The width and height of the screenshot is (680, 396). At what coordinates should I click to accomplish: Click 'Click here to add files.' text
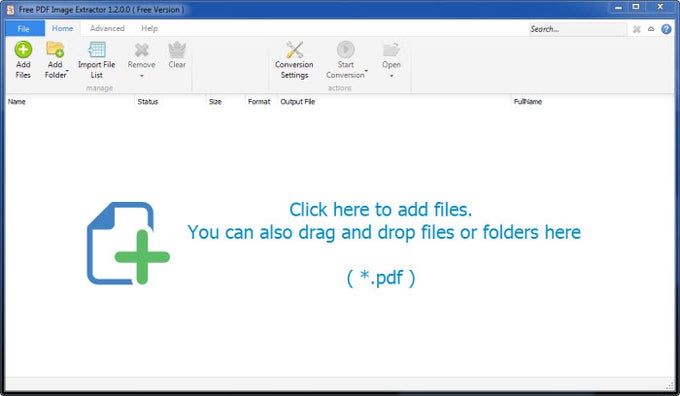tap(380, 209)
